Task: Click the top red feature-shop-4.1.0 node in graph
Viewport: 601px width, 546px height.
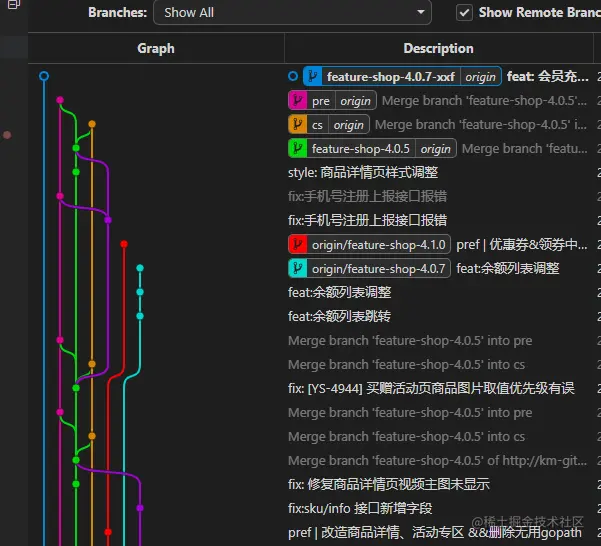Action: [124, 244]
